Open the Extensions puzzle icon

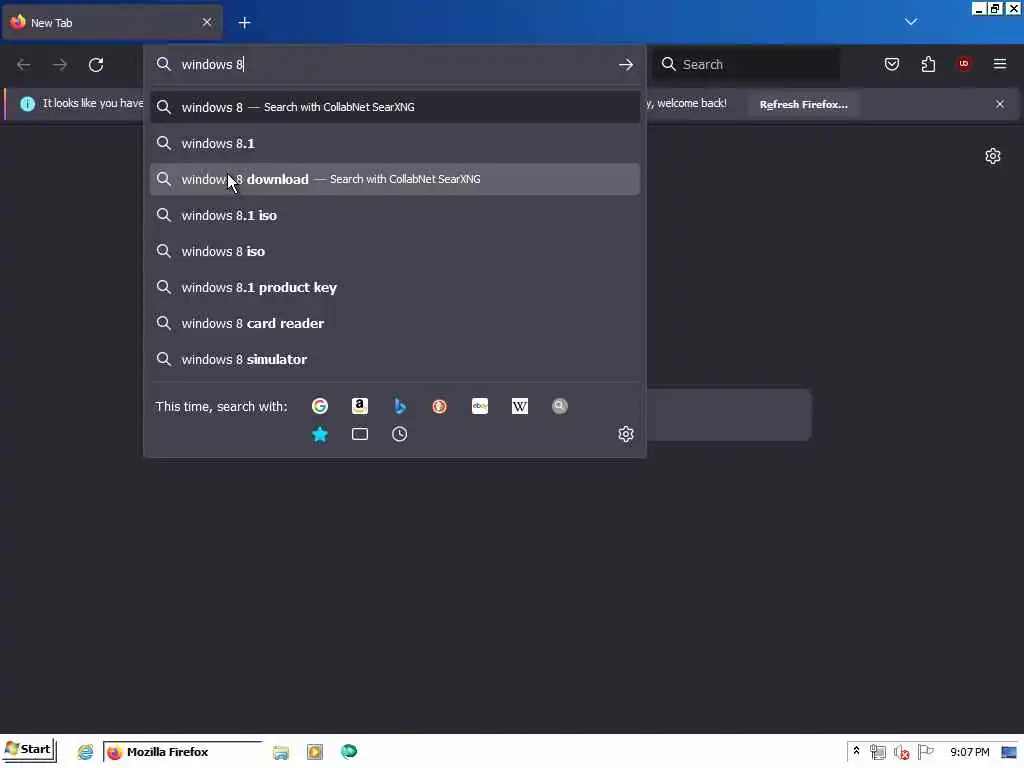tap(928, 64)
